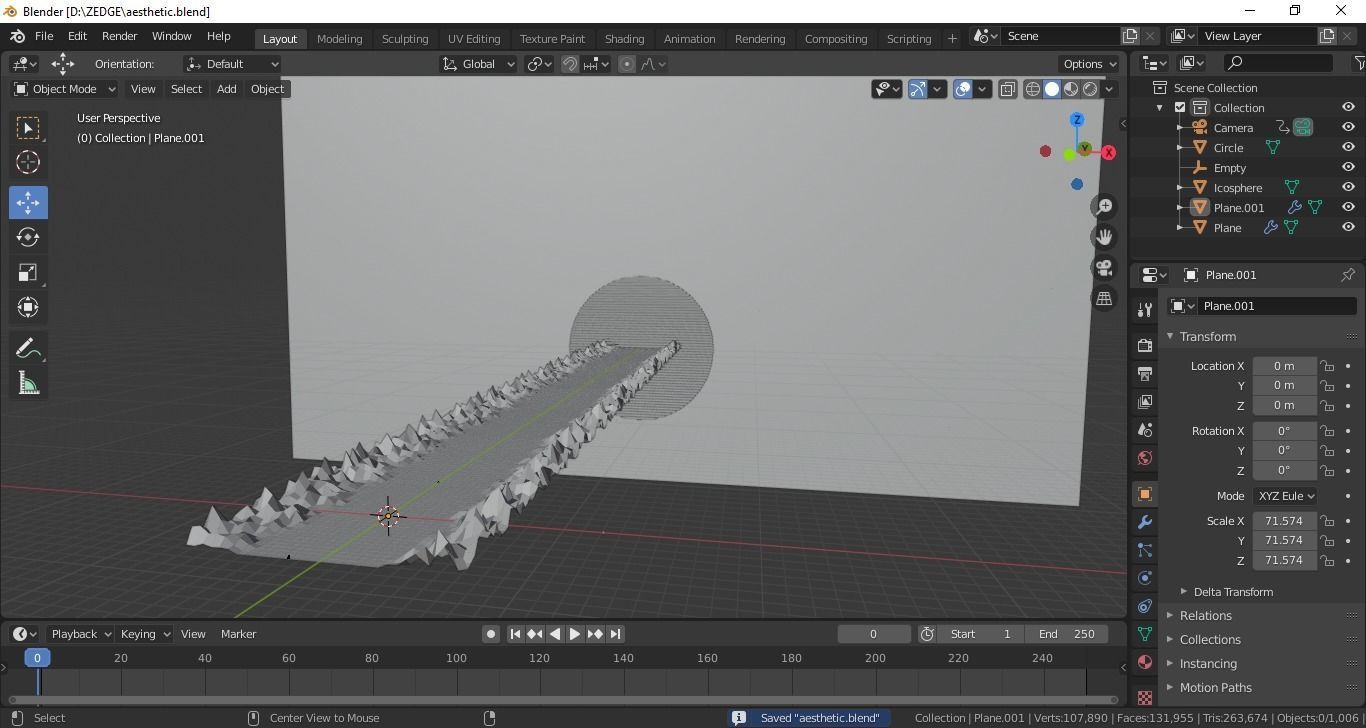The height and width of the screenshot is (728, 1366).
Task: Open the Object Mode dropdown
Action: (x=65, y=89)
